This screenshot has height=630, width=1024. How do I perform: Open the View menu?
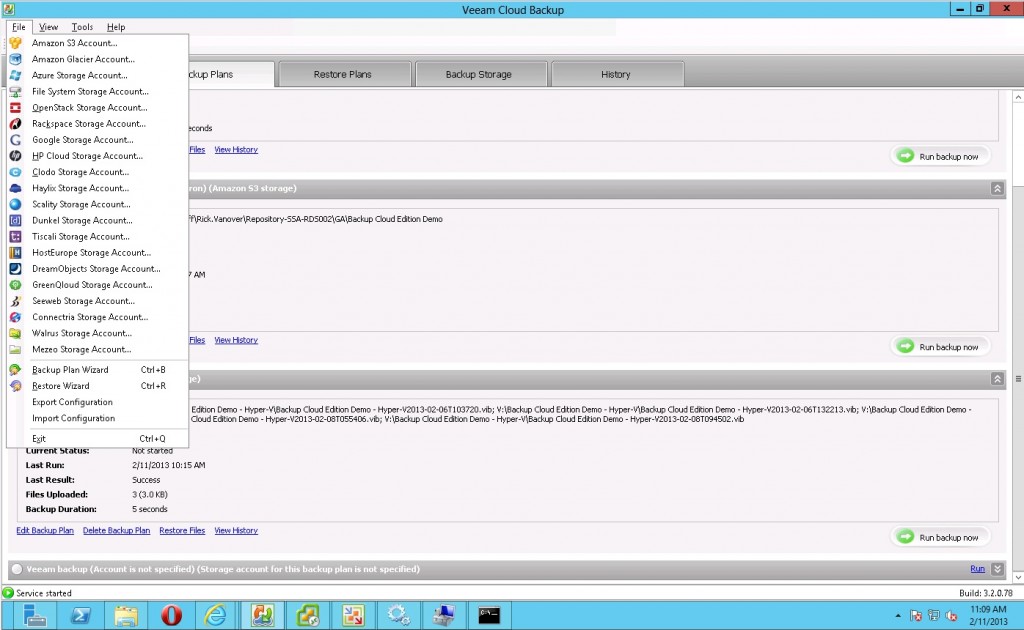click(48, 27)
